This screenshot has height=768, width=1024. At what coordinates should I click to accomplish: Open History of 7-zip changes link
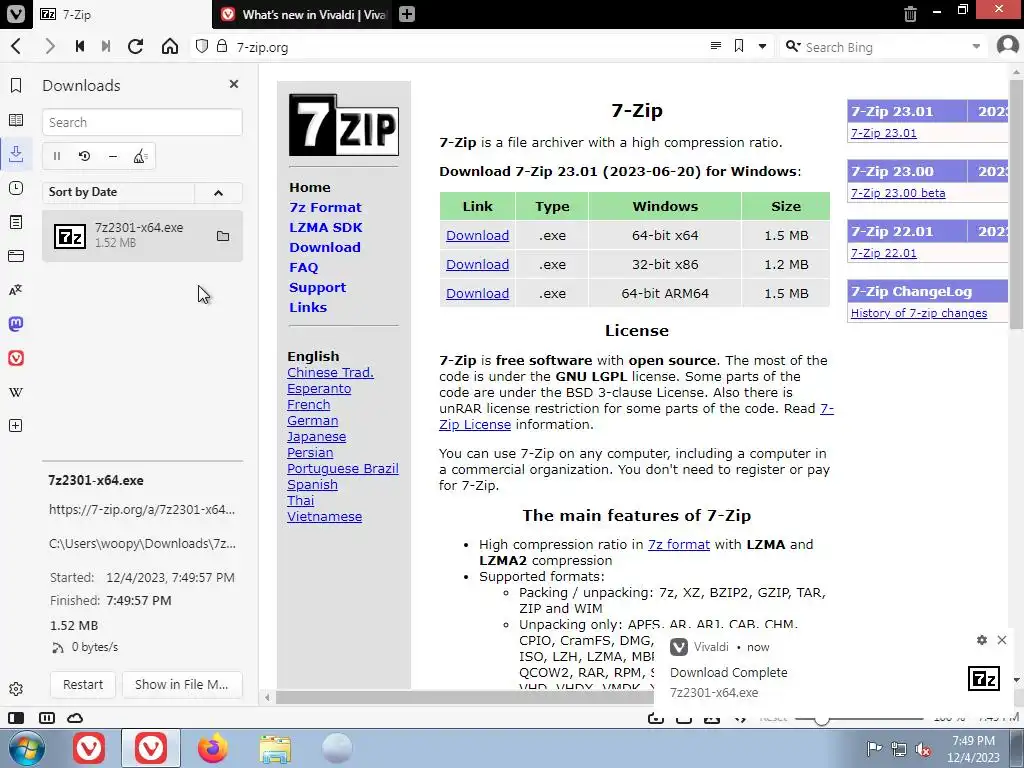click(919, 313)
